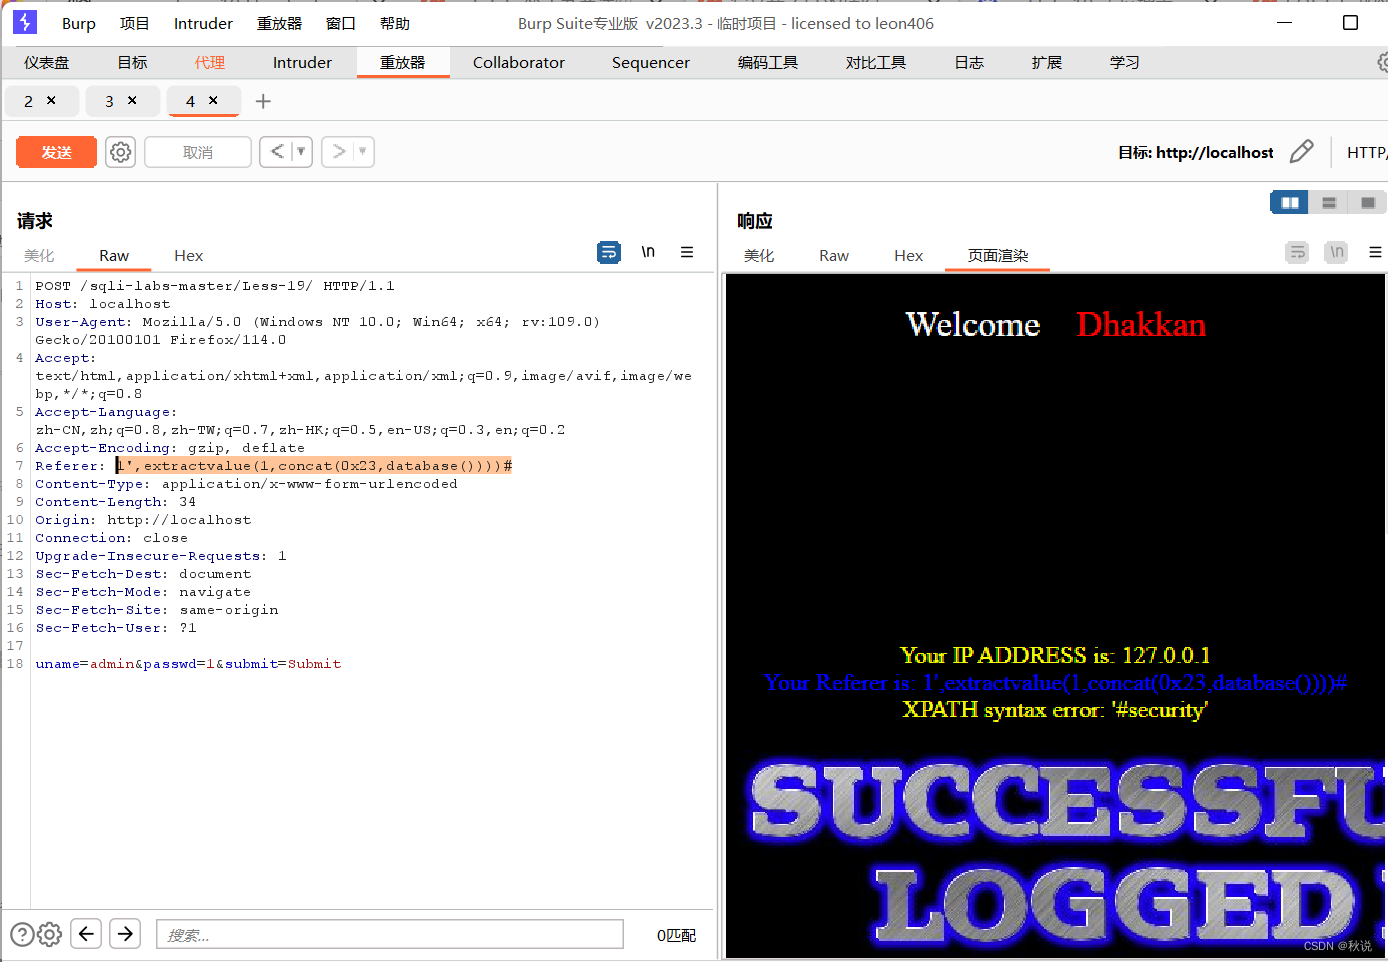Open send settings gear icon

point(121,152)
